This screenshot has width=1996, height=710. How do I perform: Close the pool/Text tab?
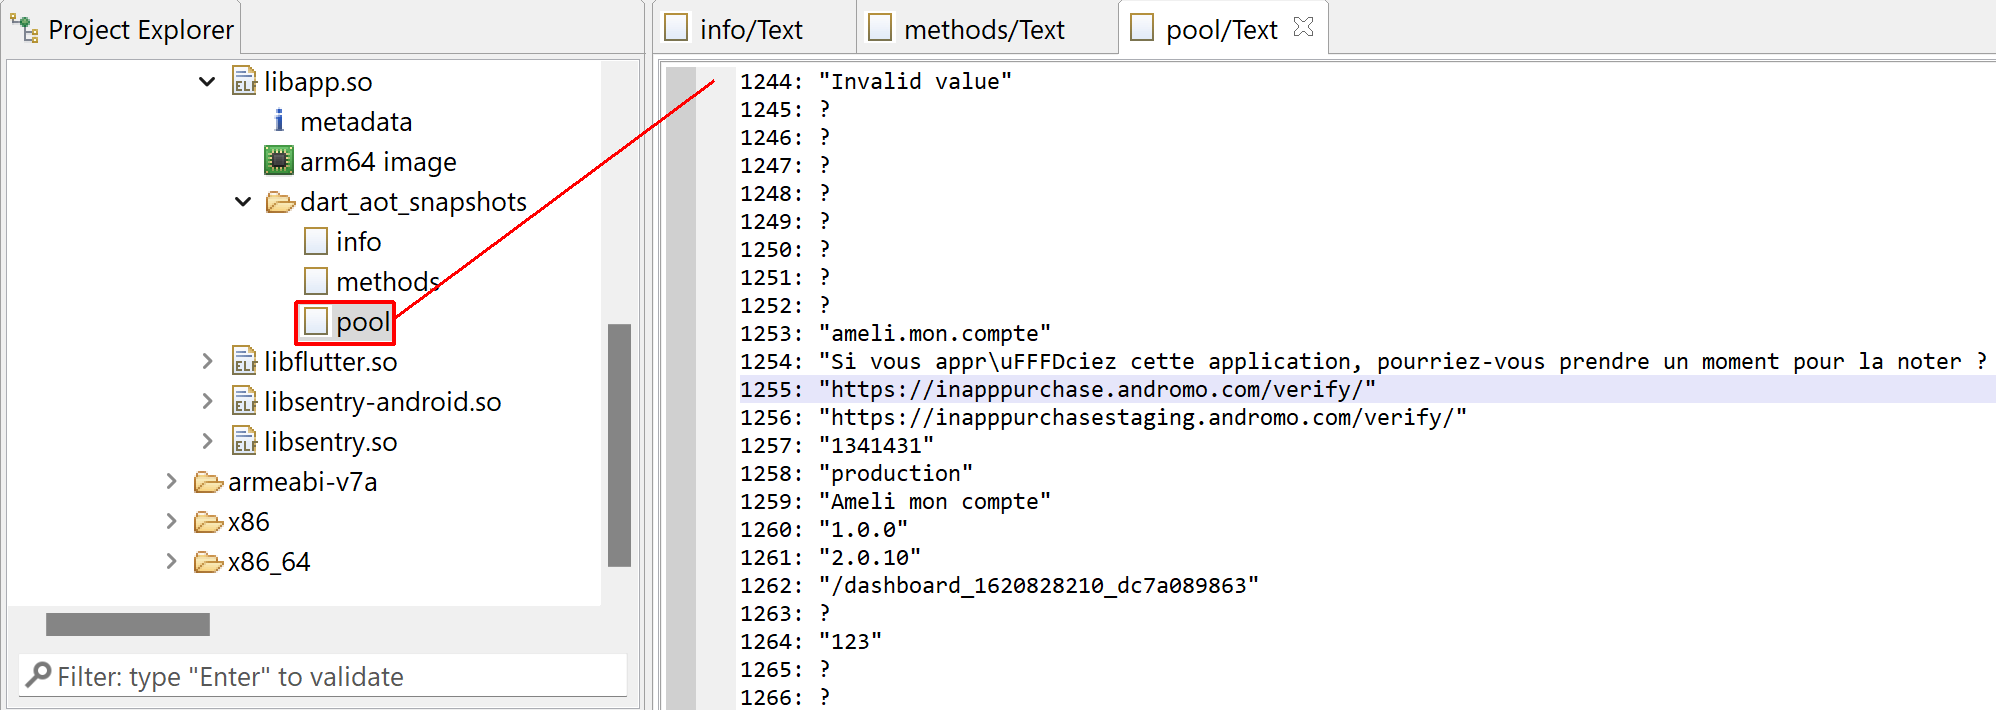pos(1303,27)
